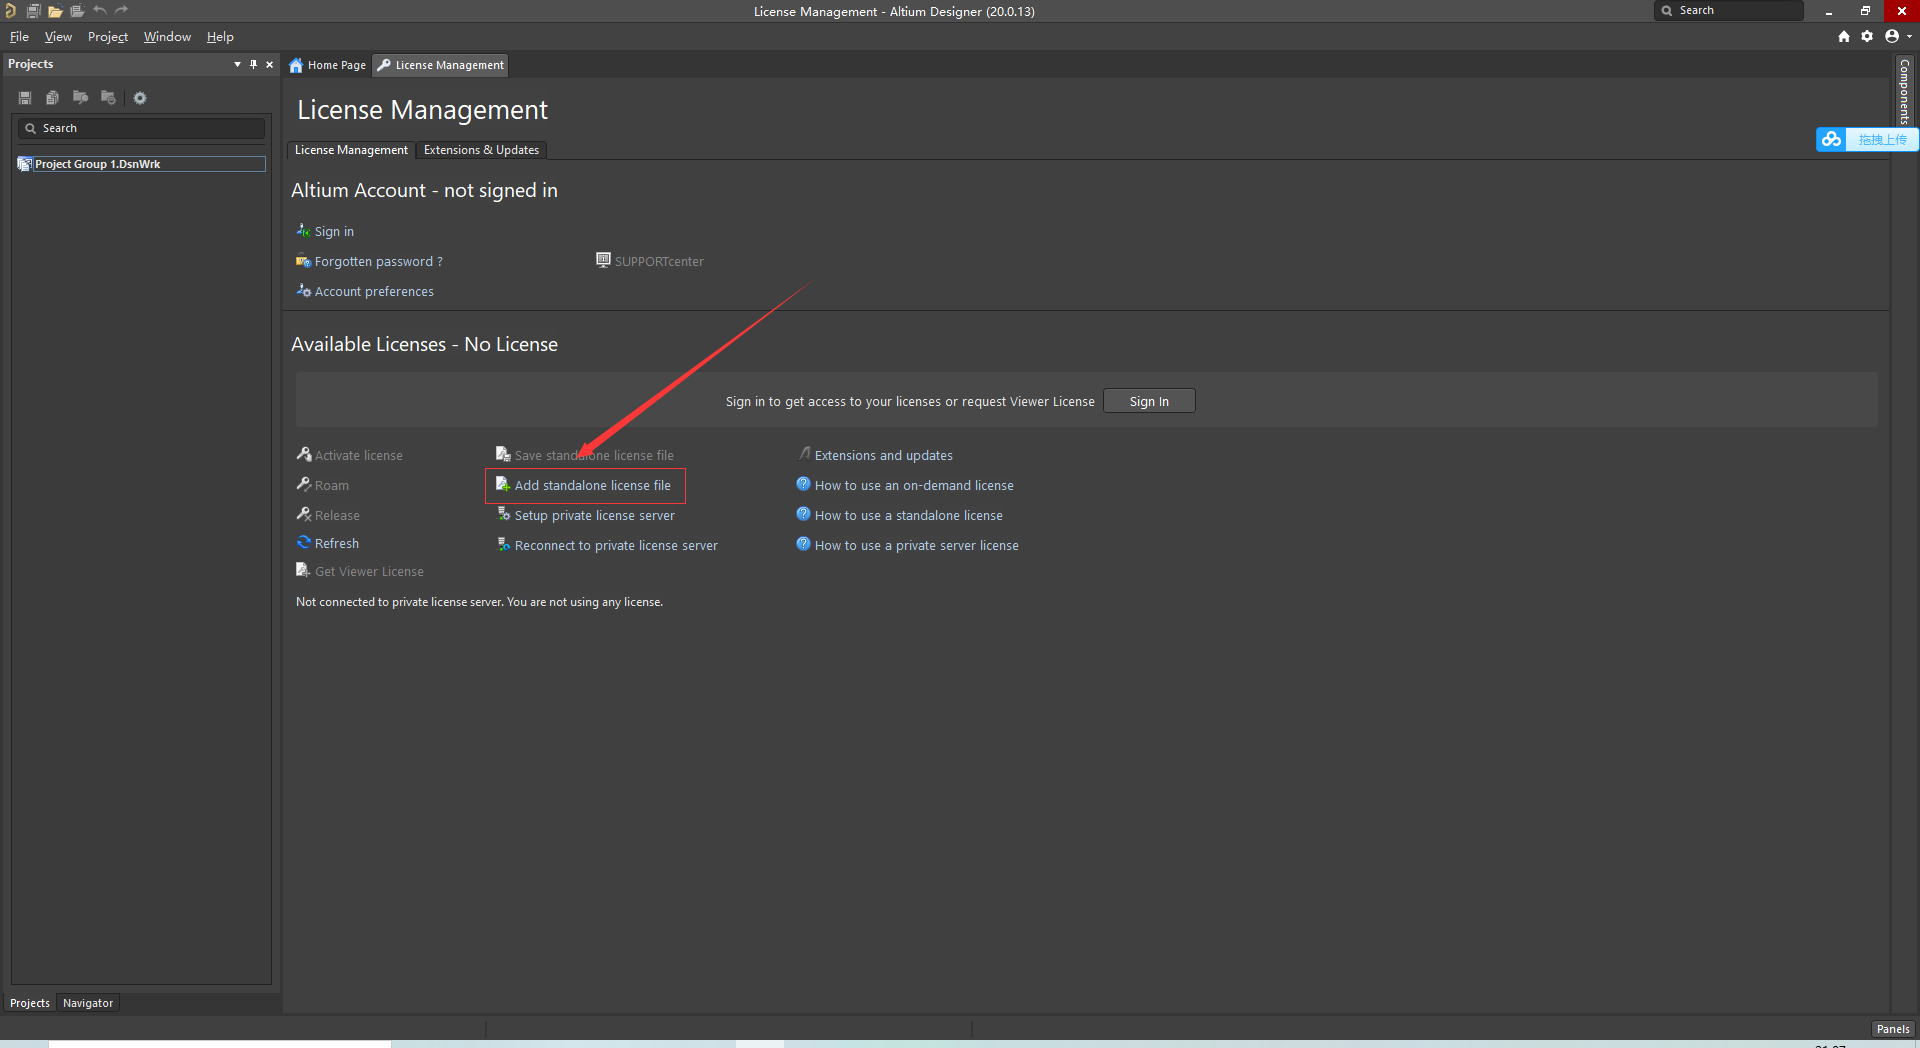Open Projects panel settings gear

pos(140,98)
